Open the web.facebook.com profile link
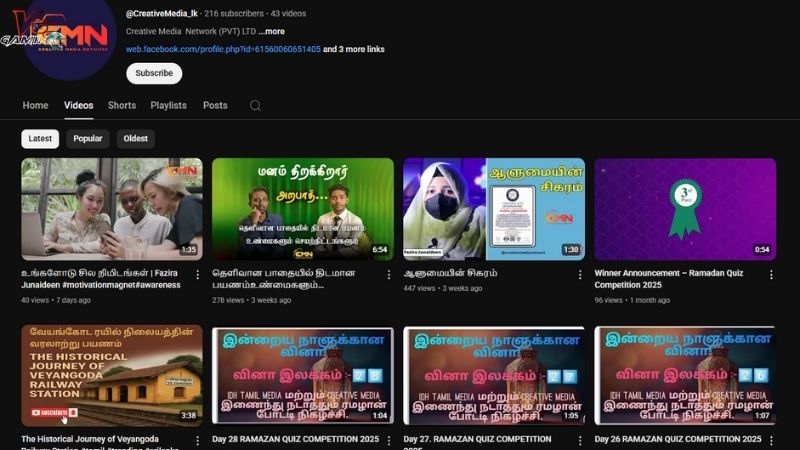 [x=223, y=49]
